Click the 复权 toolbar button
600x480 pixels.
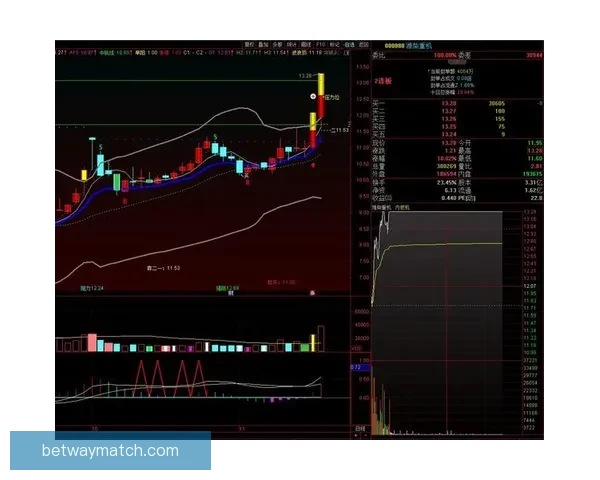248,45
